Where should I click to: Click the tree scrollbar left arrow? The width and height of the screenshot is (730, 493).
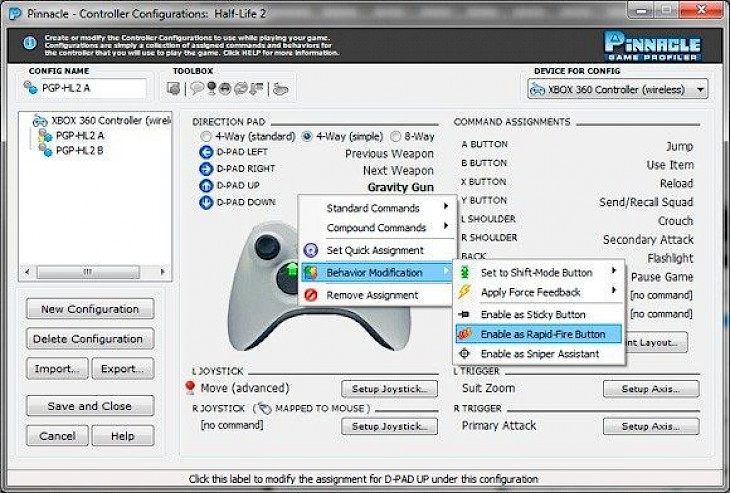tap(27, 271)
